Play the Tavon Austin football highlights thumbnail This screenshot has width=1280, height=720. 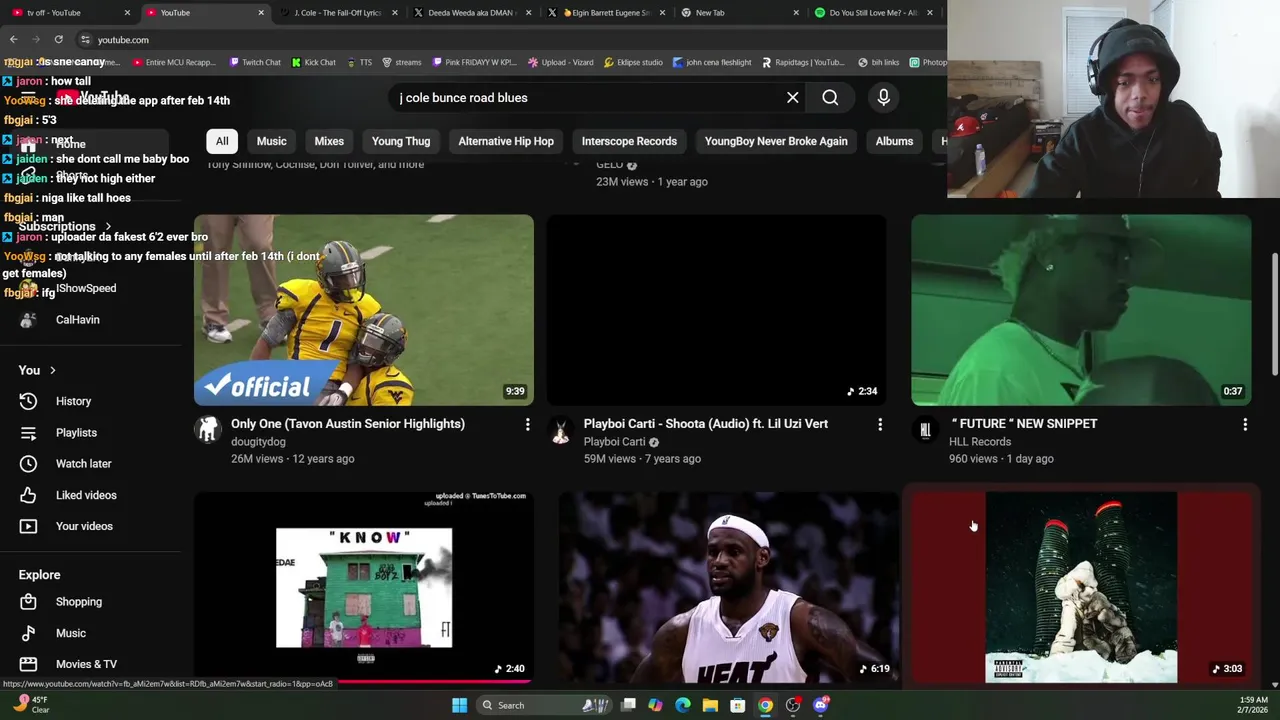coord(364,310)
